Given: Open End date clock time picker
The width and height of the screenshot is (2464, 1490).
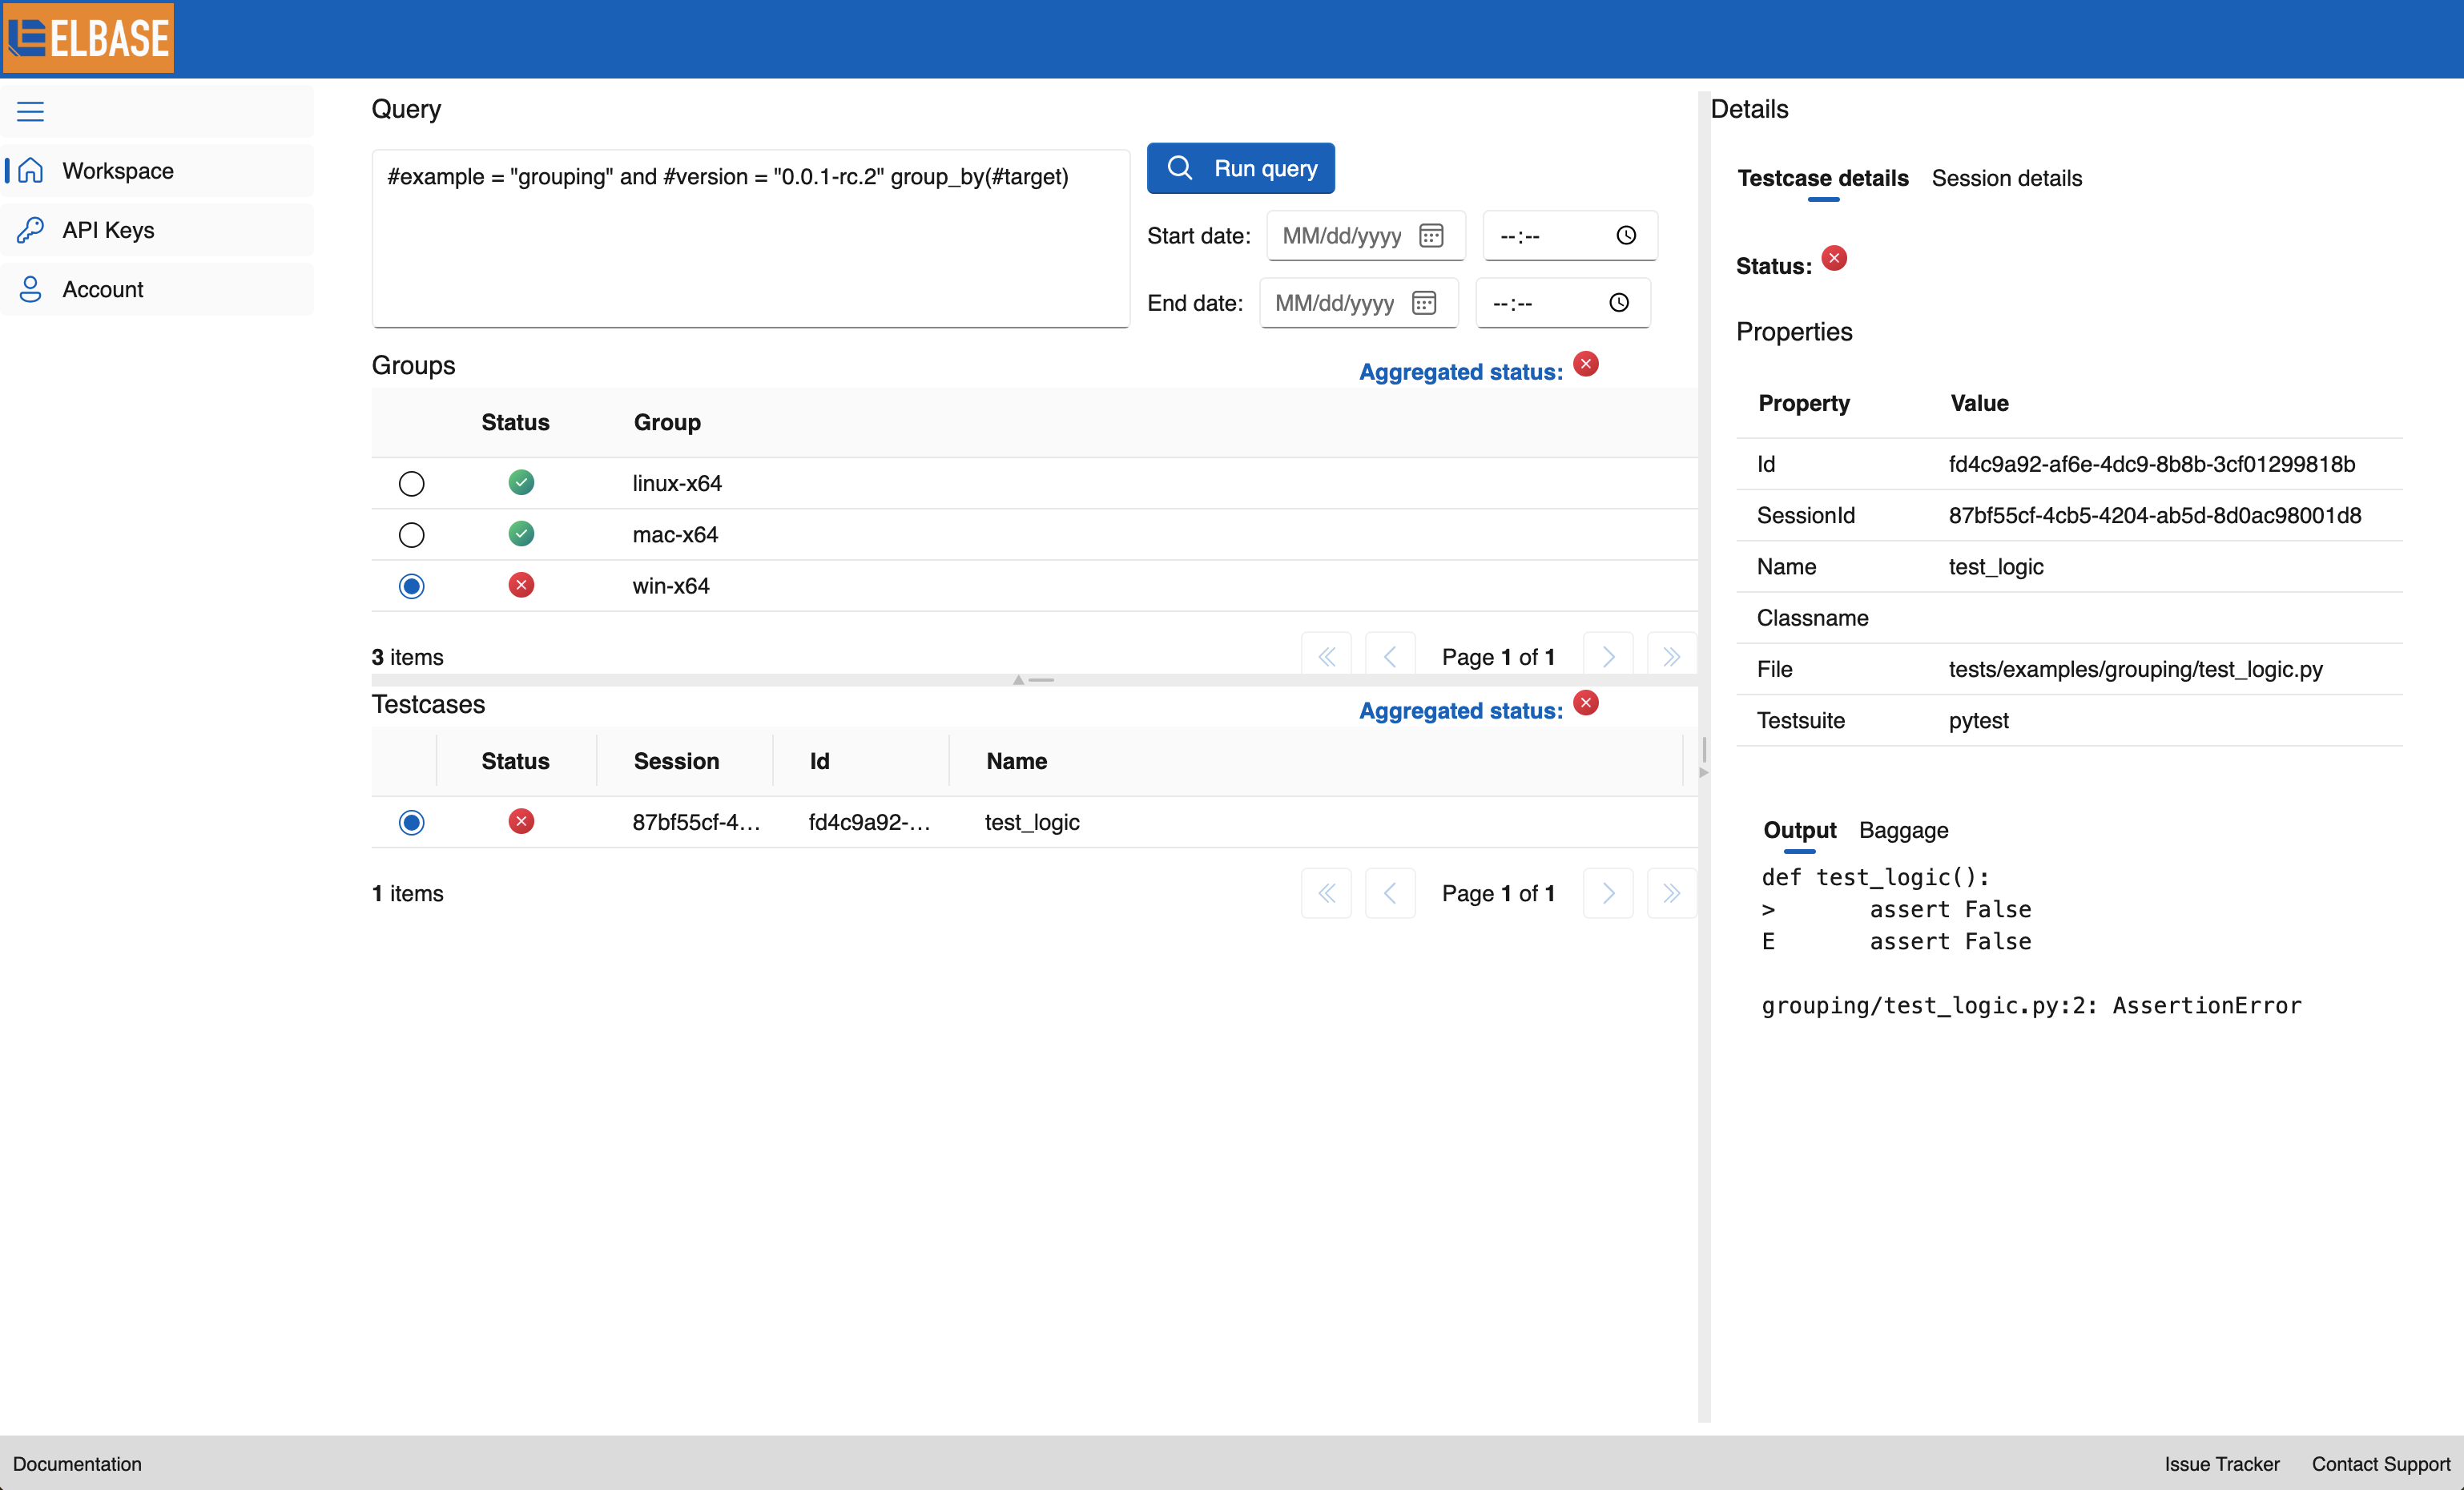Looking at the screenshot, I should tap(1619, 303).
